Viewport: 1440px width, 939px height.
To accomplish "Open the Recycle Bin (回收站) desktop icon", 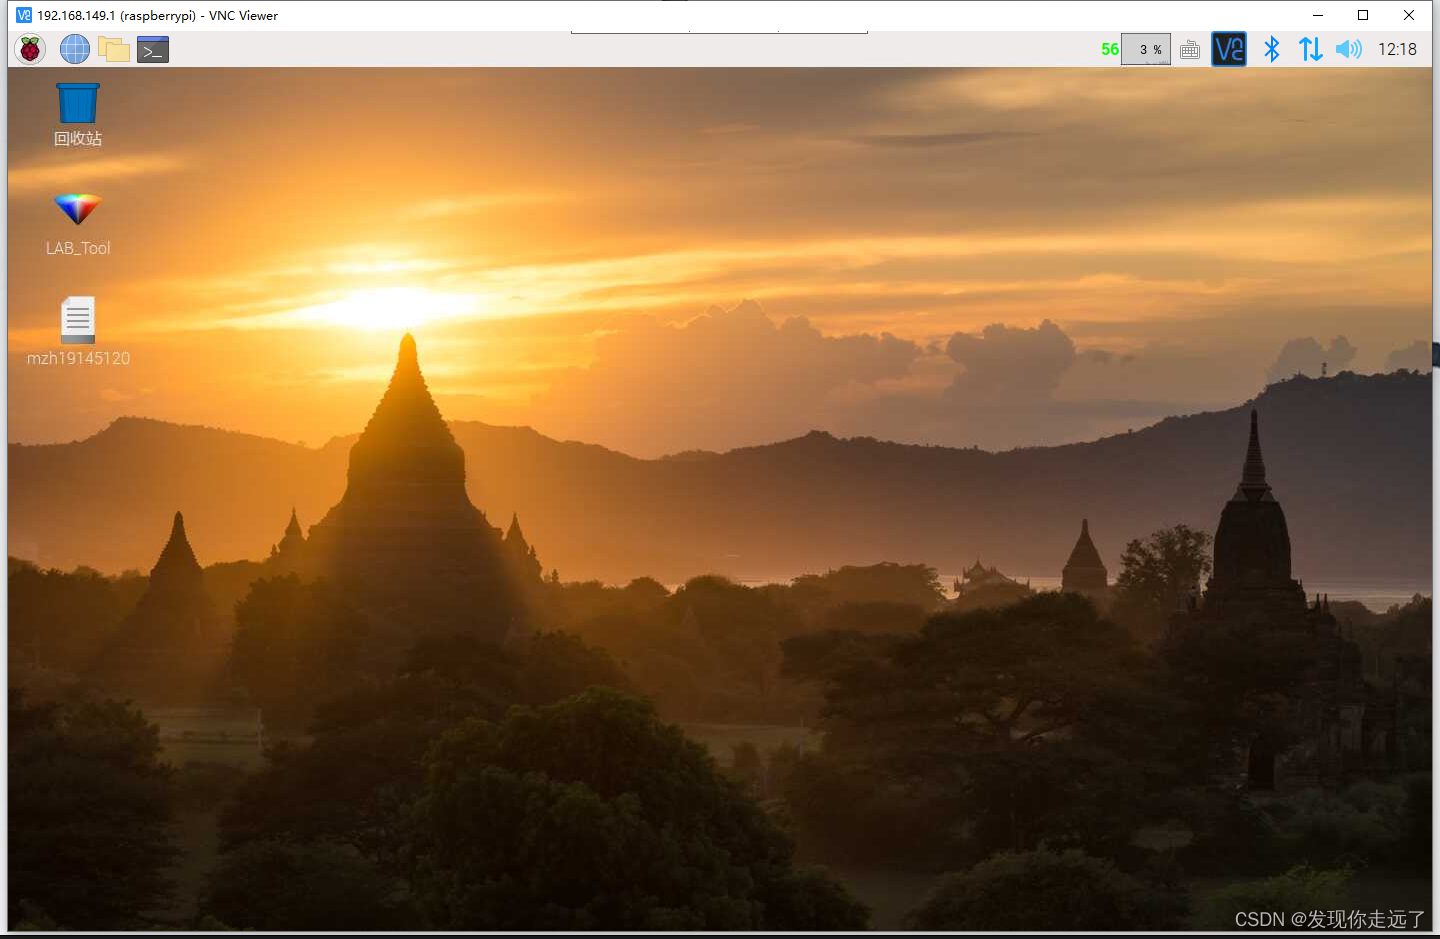I will [78, 115].
